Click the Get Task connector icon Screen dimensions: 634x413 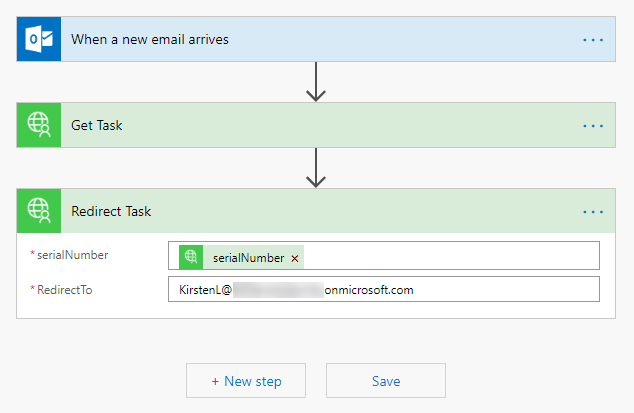(39, 126)
